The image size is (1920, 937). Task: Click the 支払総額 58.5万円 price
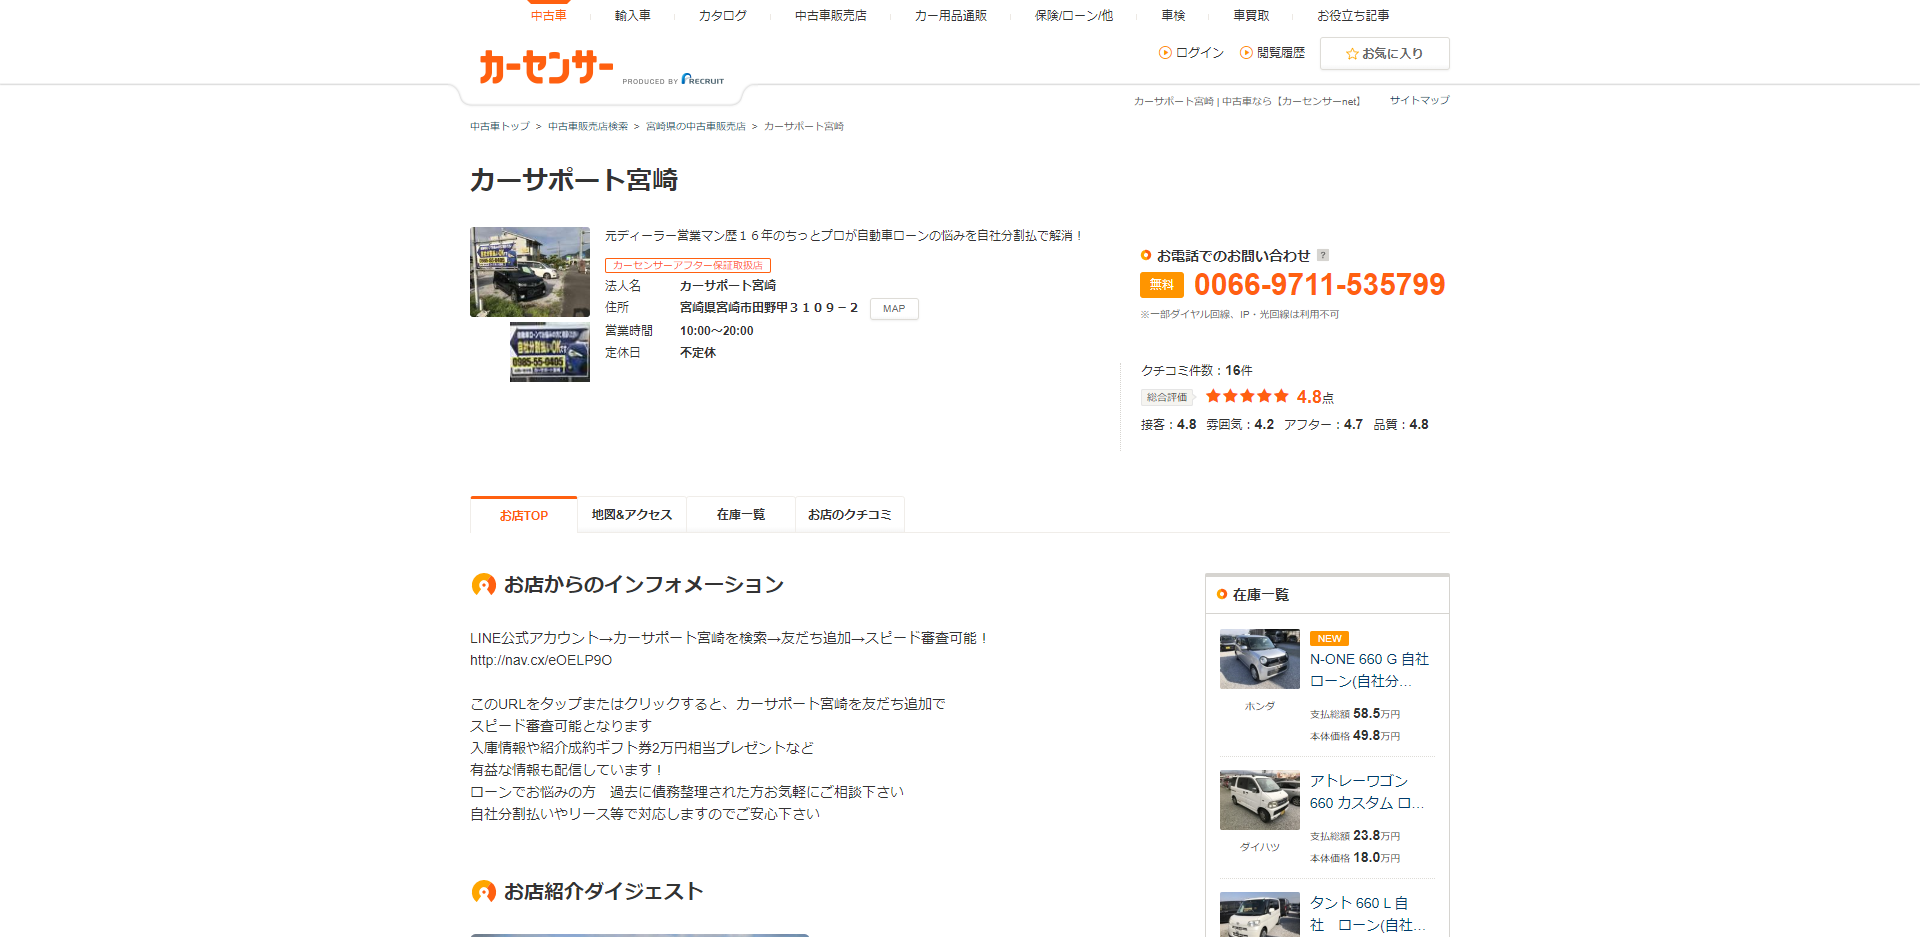[x=1355, y=714]
